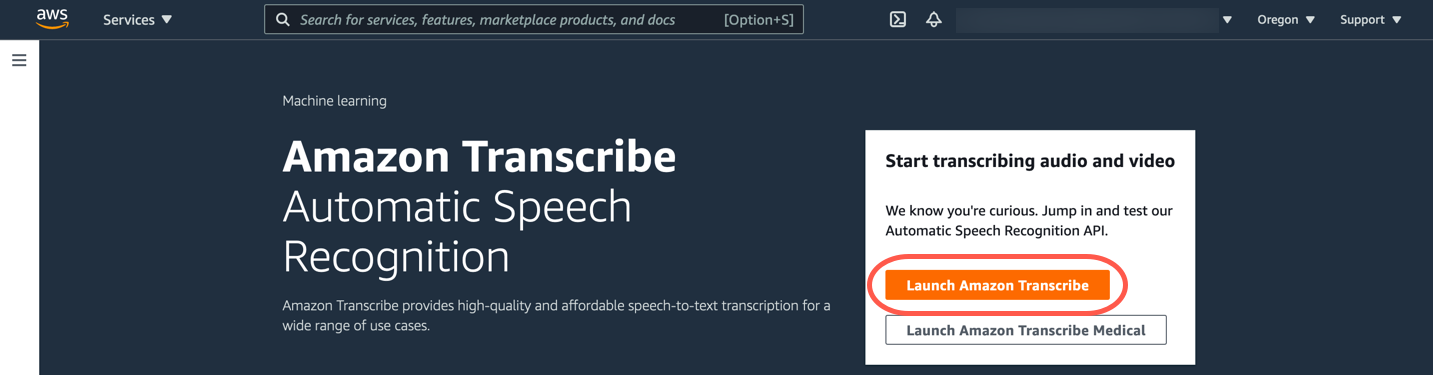The image size is (1433, 375).
Task: Click the magnifying glass search icon
Action: click(283, 19)
